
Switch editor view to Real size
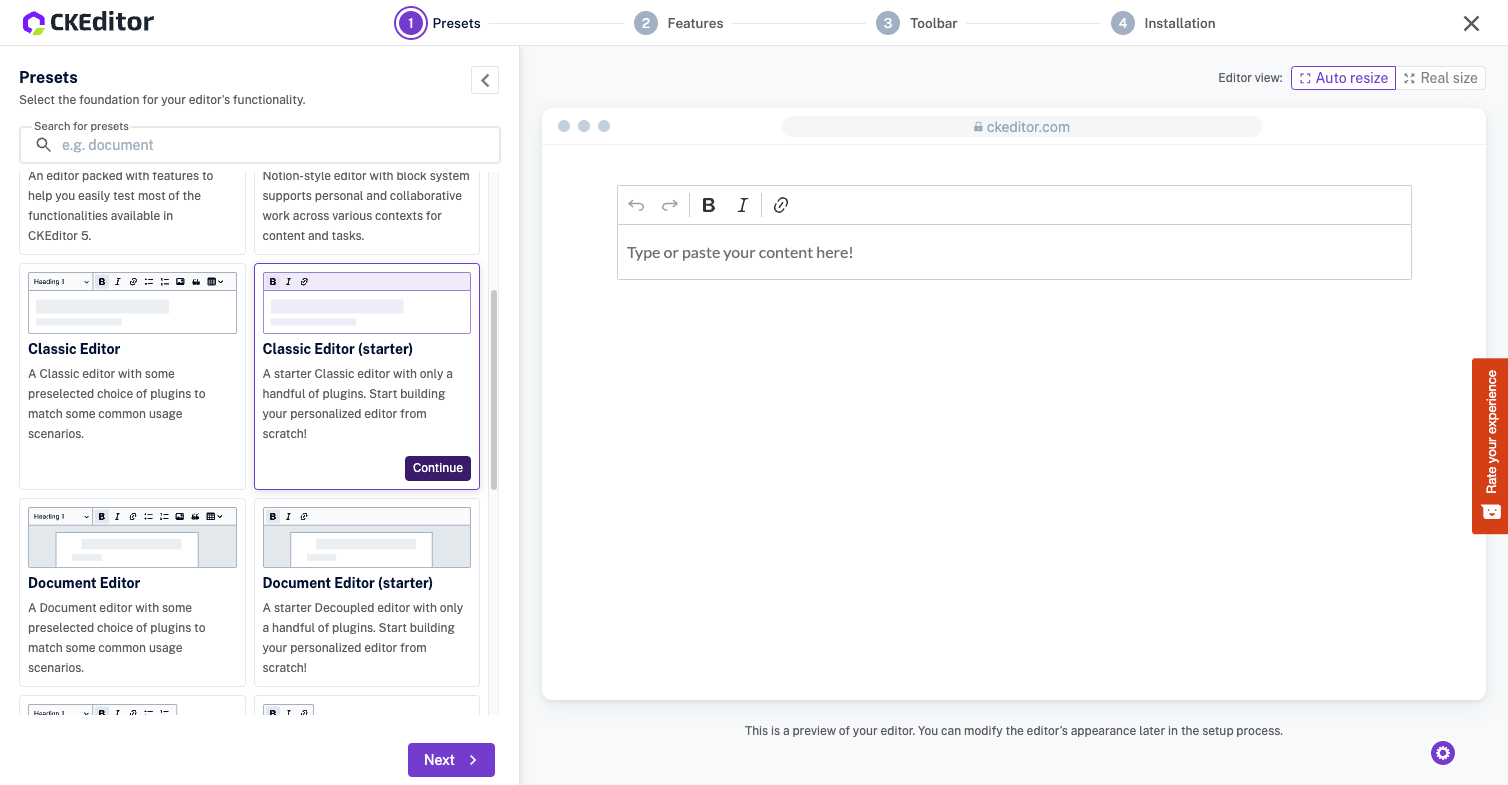tap(1439, 78)
